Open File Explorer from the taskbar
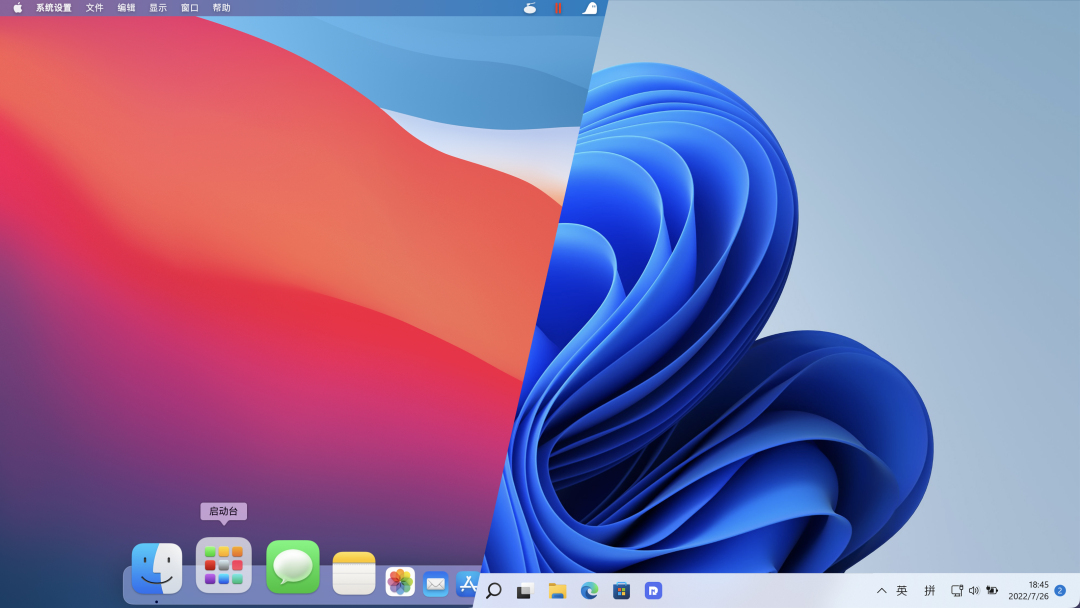The image size is (1080, 608). 557,590
